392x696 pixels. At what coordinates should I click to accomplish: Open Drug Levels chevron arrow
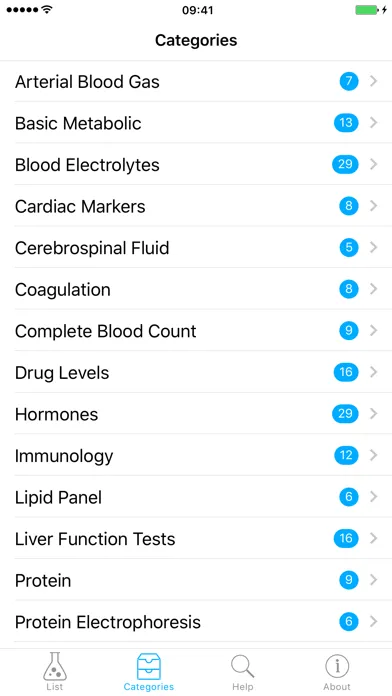coord(373,372)
